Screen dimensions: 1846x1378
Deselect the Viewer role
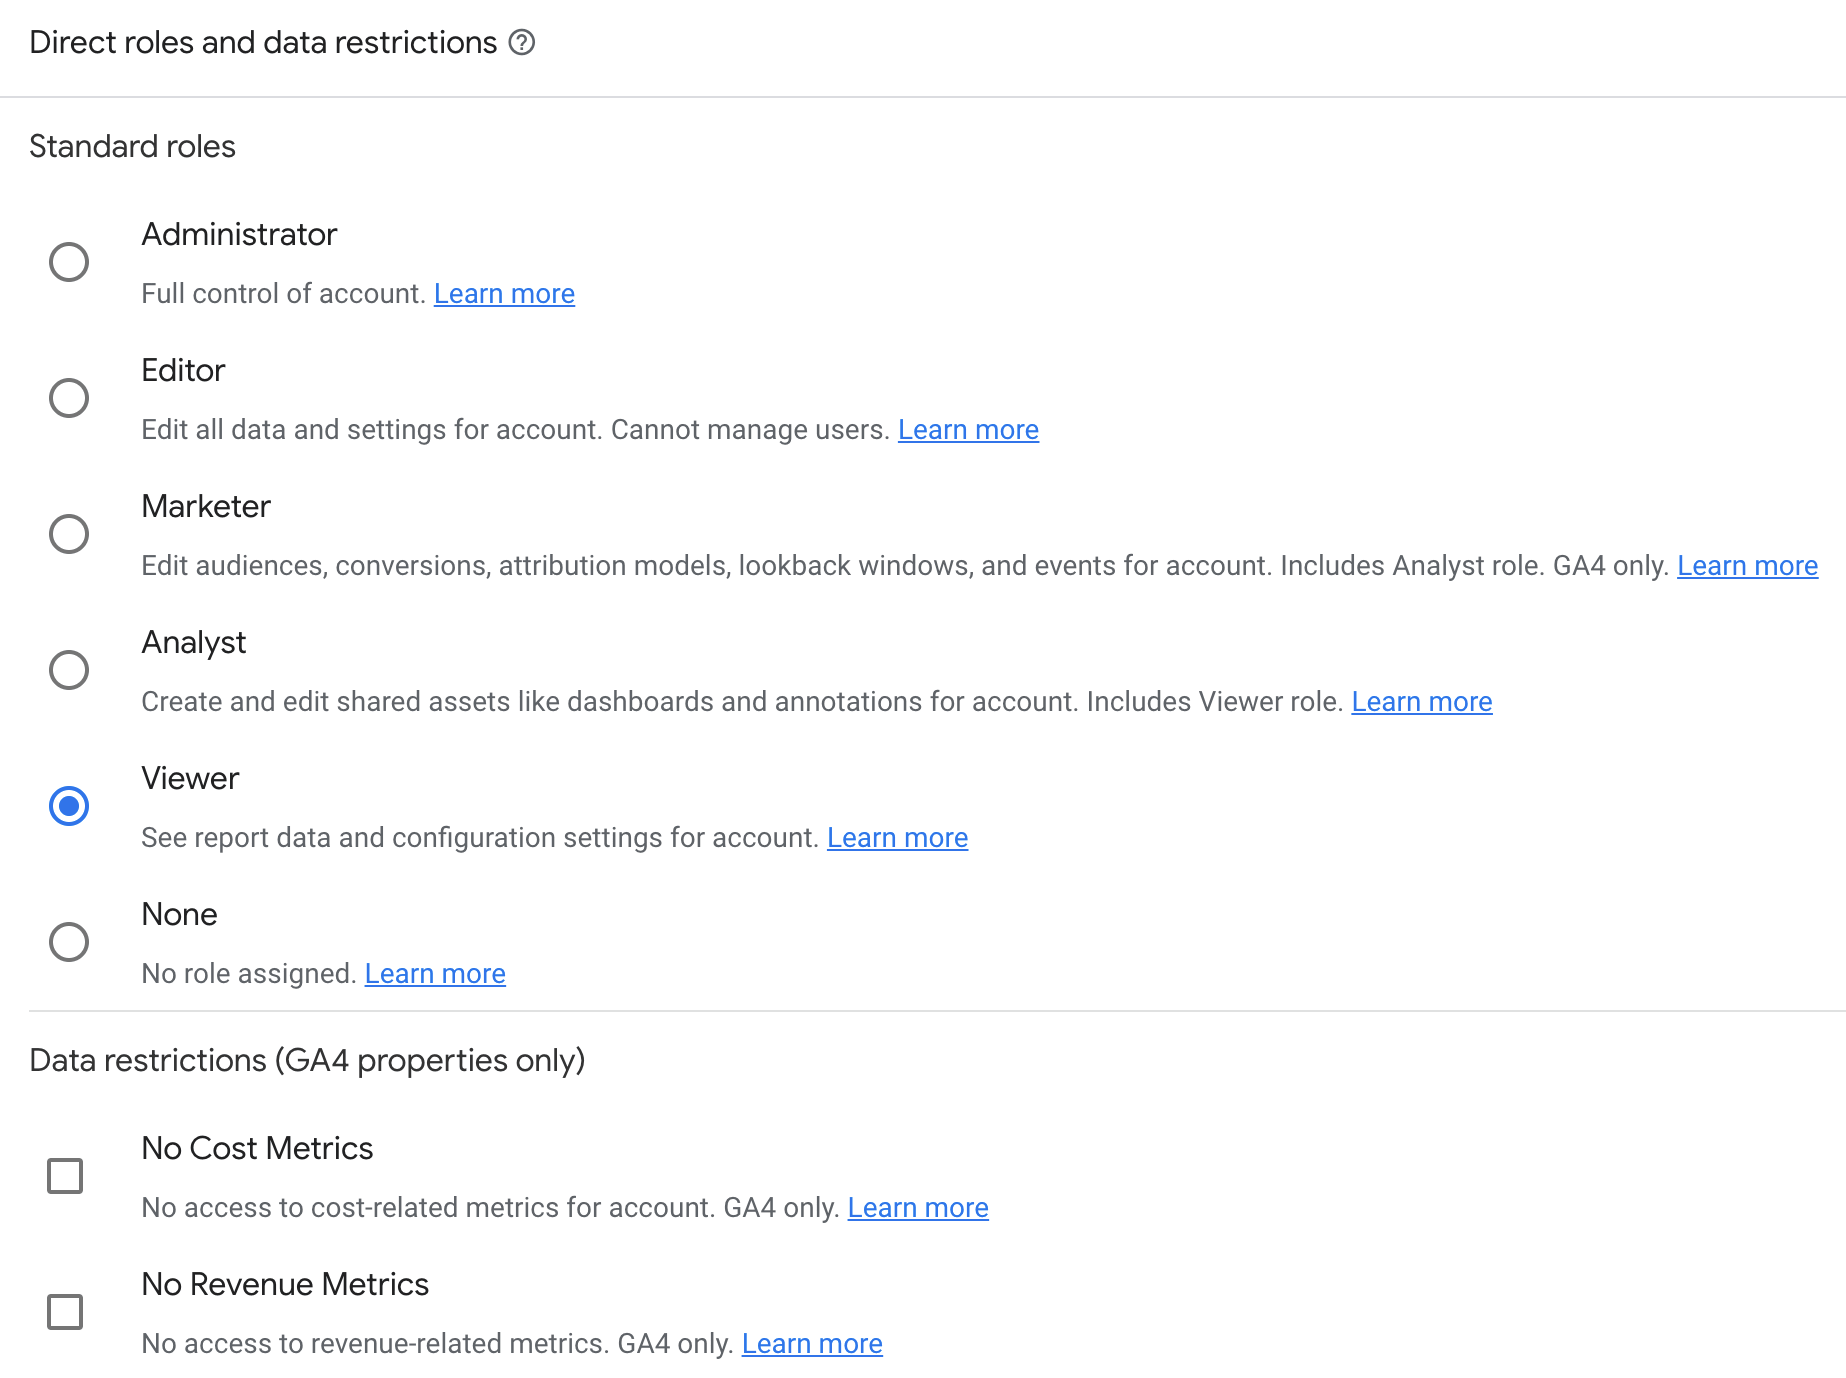click(x=68, y=805)
